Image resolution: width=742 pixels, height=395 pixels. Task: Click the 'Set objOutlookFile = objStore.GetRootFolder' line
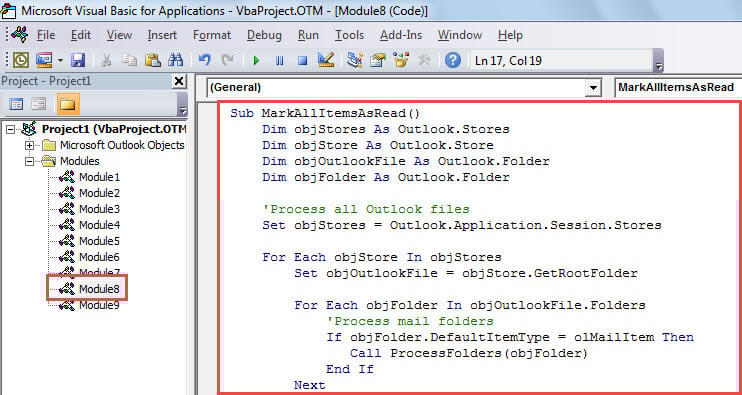466,273
